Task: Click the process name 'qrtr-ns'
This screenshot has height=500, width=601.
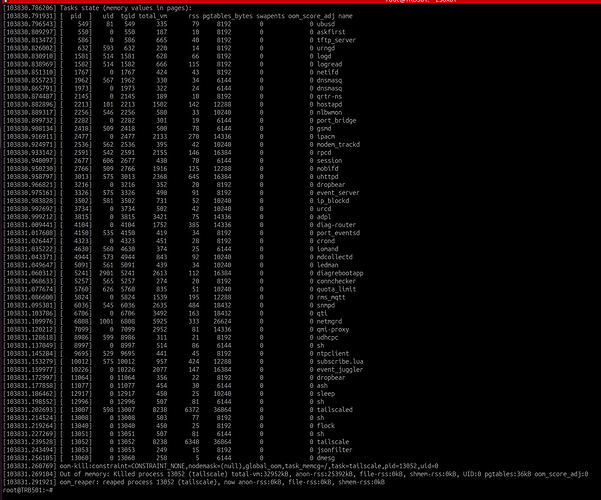Action: coord(329,97)
